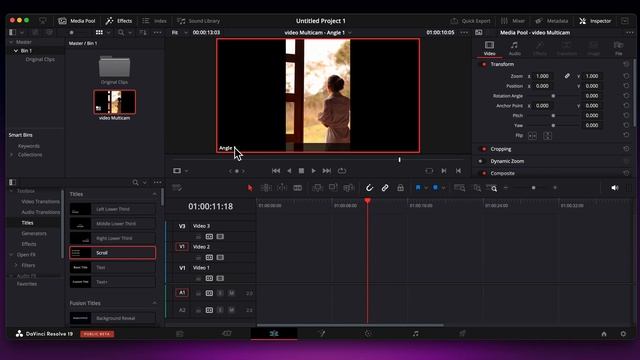Collapse the Master bin tree
Image resolution: width=640 pixels, height=360 pixels.
(x=11, y=42)
